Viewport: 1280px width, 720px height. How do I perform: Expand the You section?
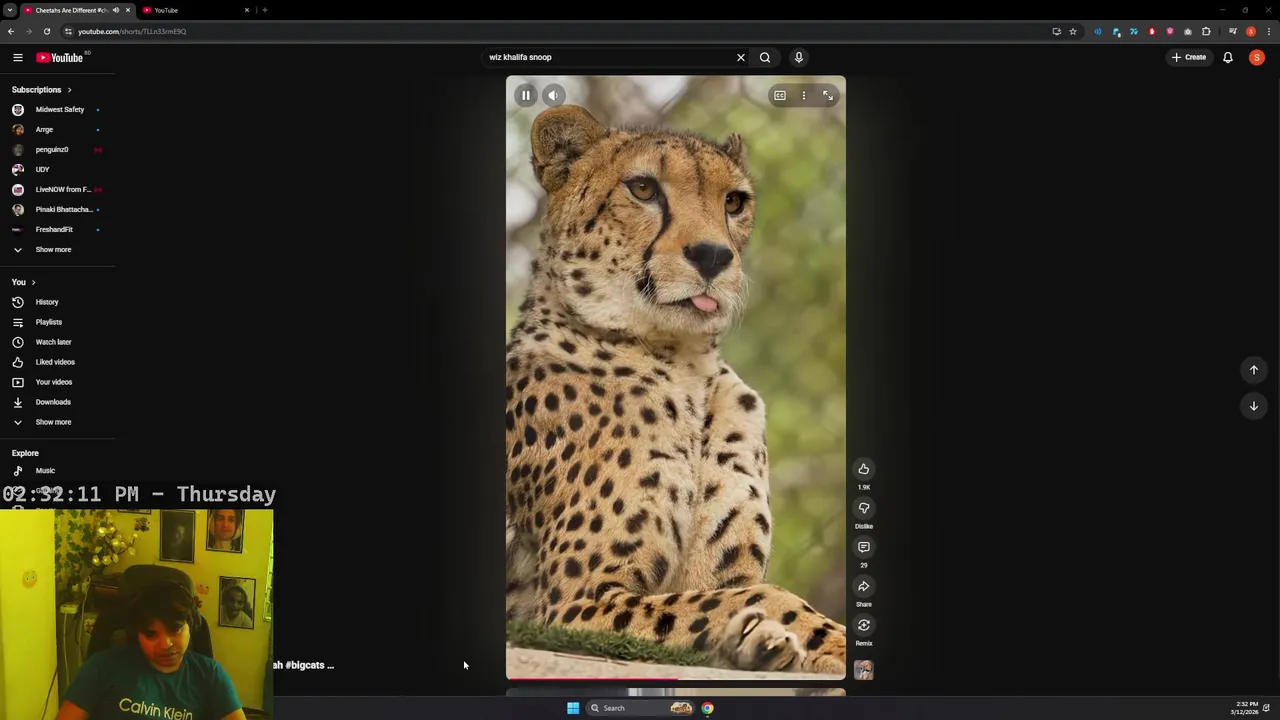(24, 282)
